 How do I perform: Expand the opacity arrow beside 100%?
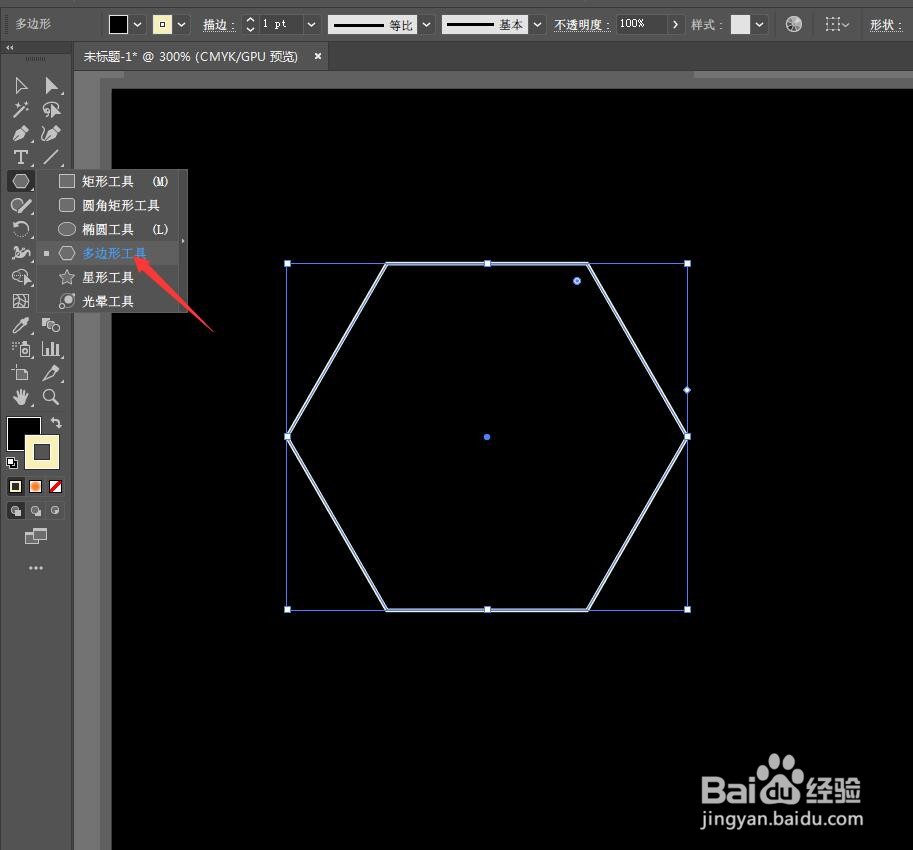point(675,24)
